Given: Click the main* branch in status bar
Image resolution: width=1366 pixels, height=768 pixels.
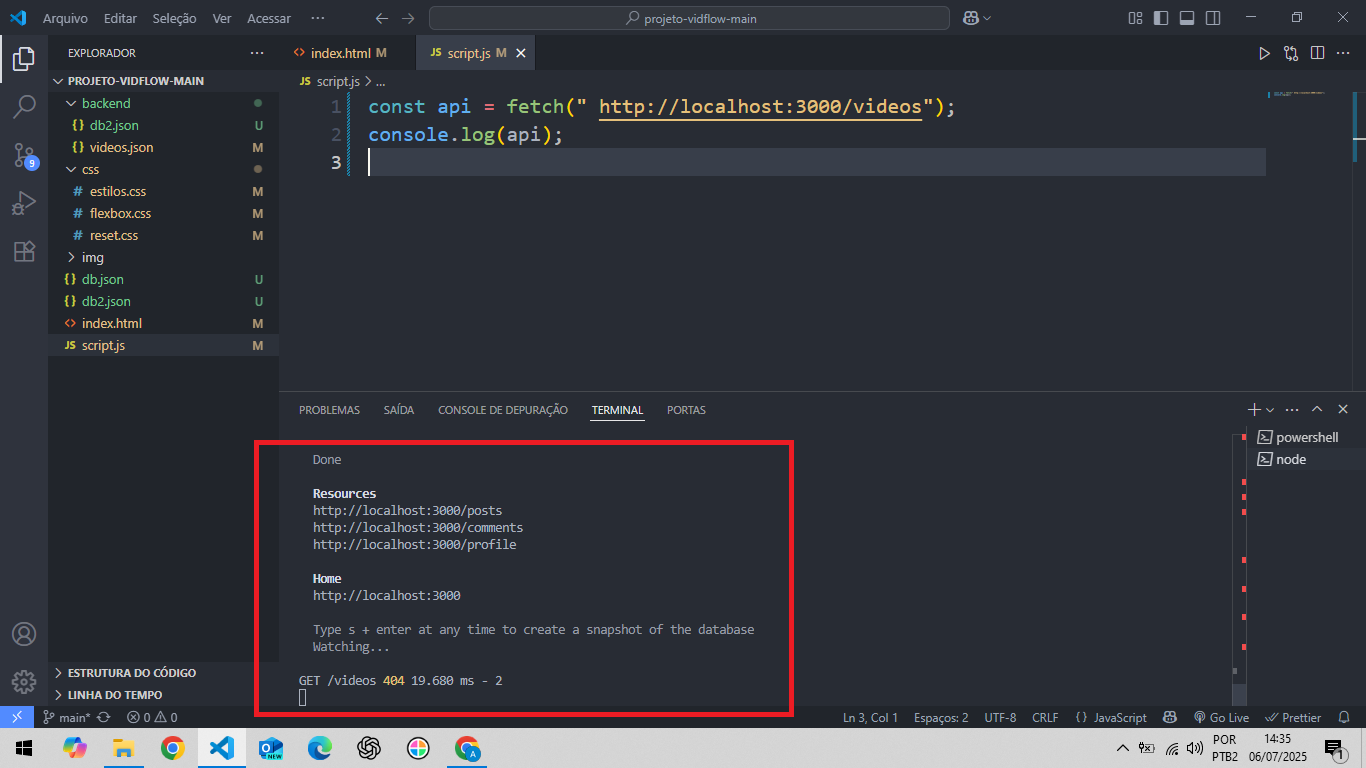Looking at the screenshot, I should click(x=67, y=717).
